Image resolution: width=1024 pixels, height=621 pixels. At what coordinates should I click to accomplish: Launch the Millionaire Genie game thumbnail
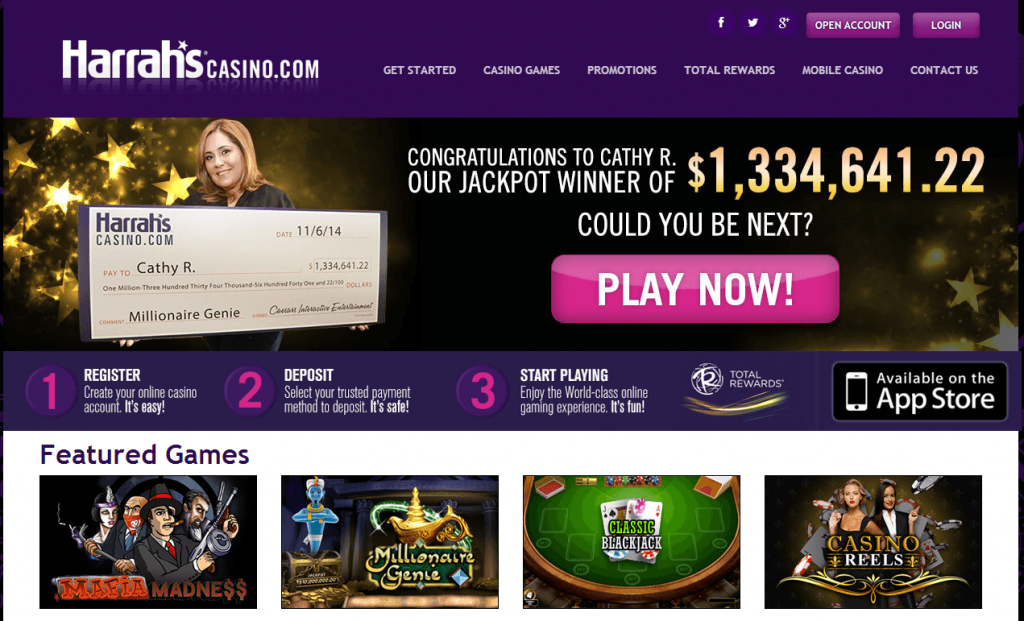[x=390, y=542]
